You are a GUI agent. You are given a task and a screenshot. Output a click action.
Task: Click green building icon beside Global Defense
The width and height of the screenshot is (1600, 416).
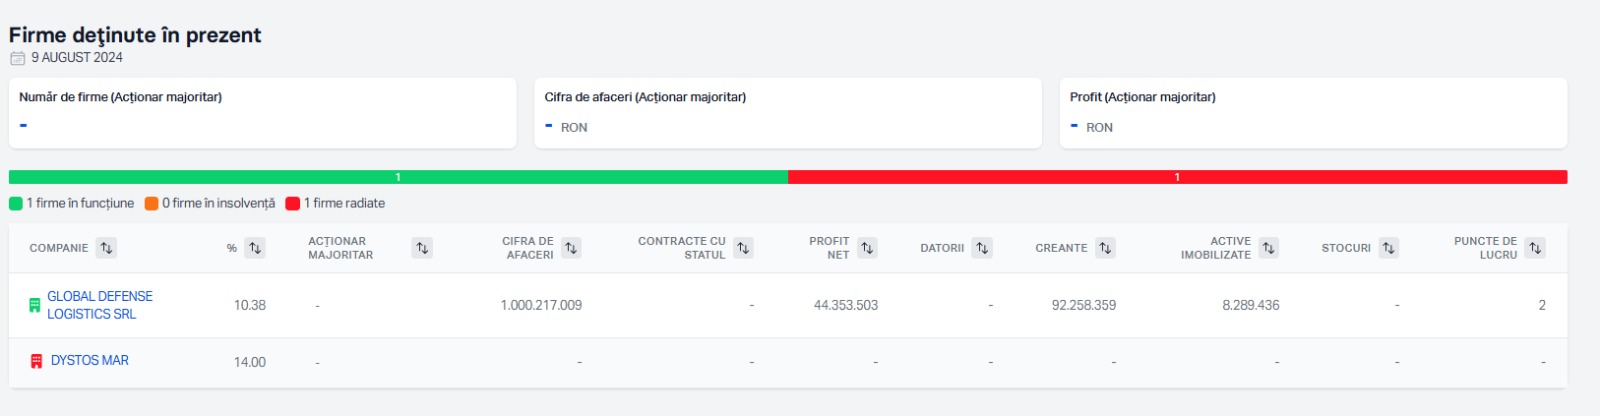[x=35, y=305]
